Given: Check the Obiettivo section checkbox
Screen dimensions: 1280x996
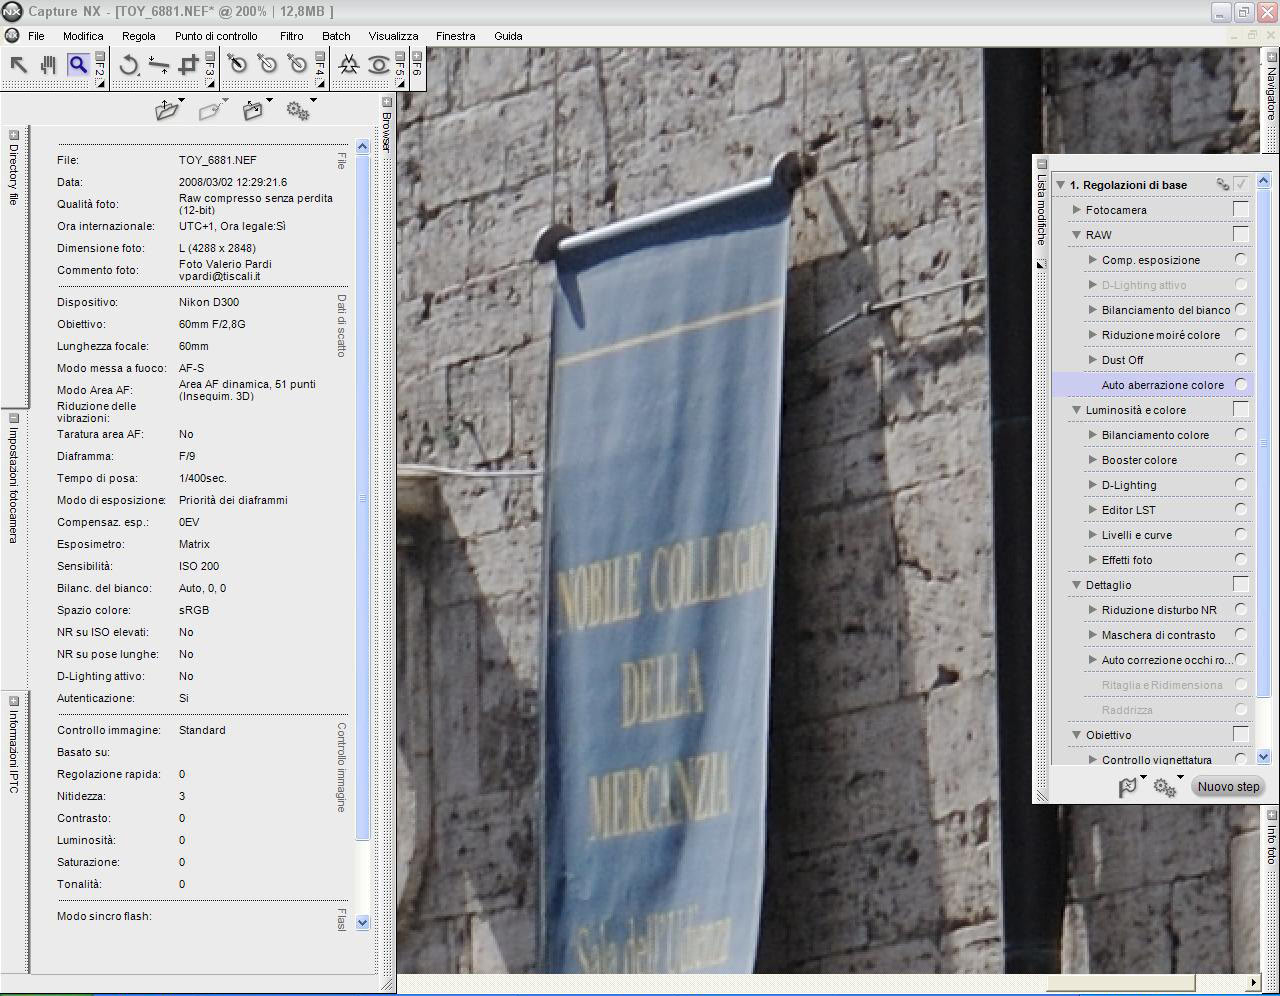Looking at the screenshot, I should 1241,734.
